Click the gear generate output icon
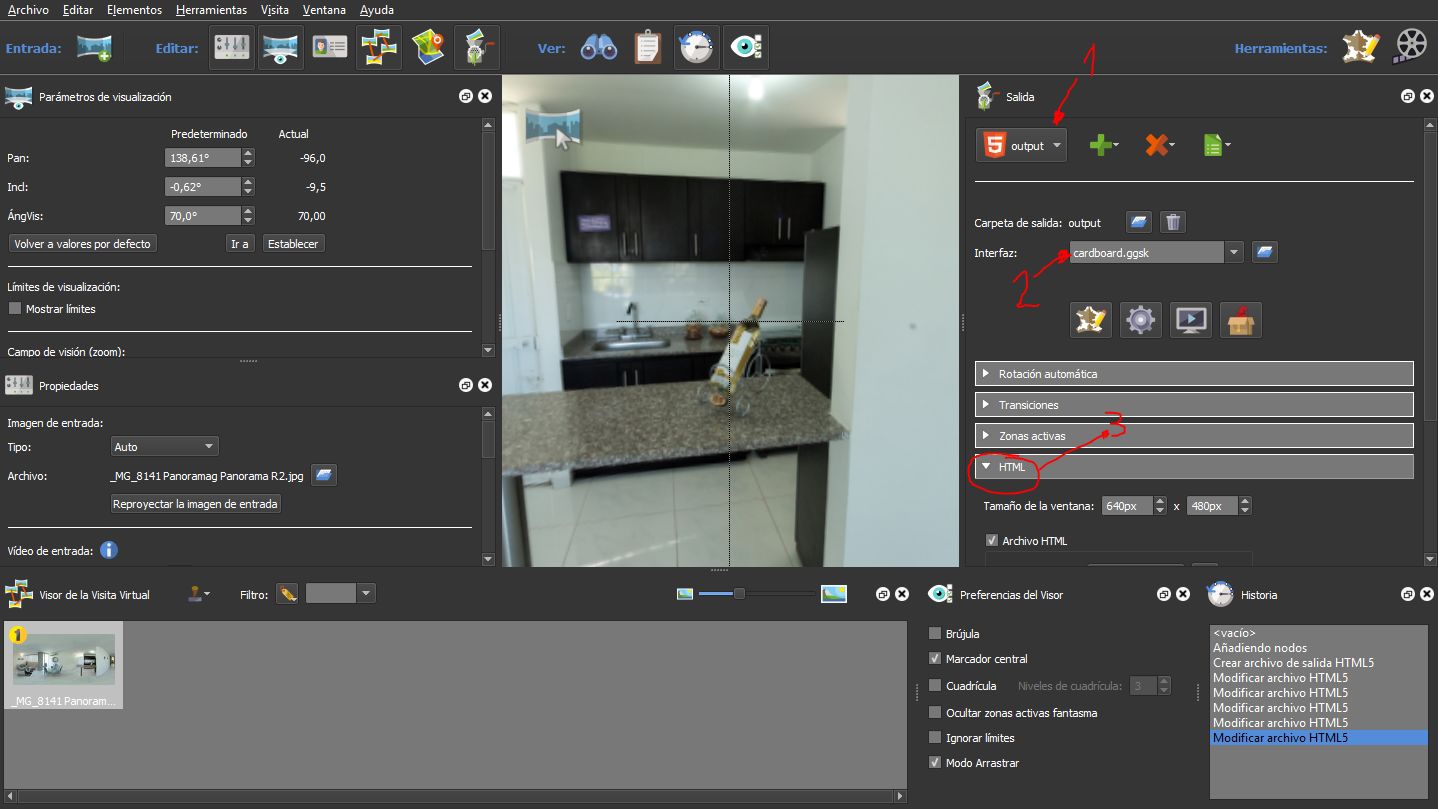This screenshot has height=809, width=1438. click(1140, 320)
